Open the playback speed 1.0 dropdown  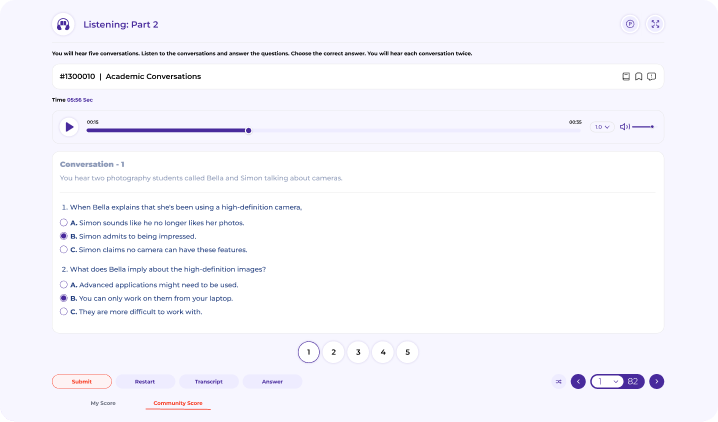(x=602, y=127)
